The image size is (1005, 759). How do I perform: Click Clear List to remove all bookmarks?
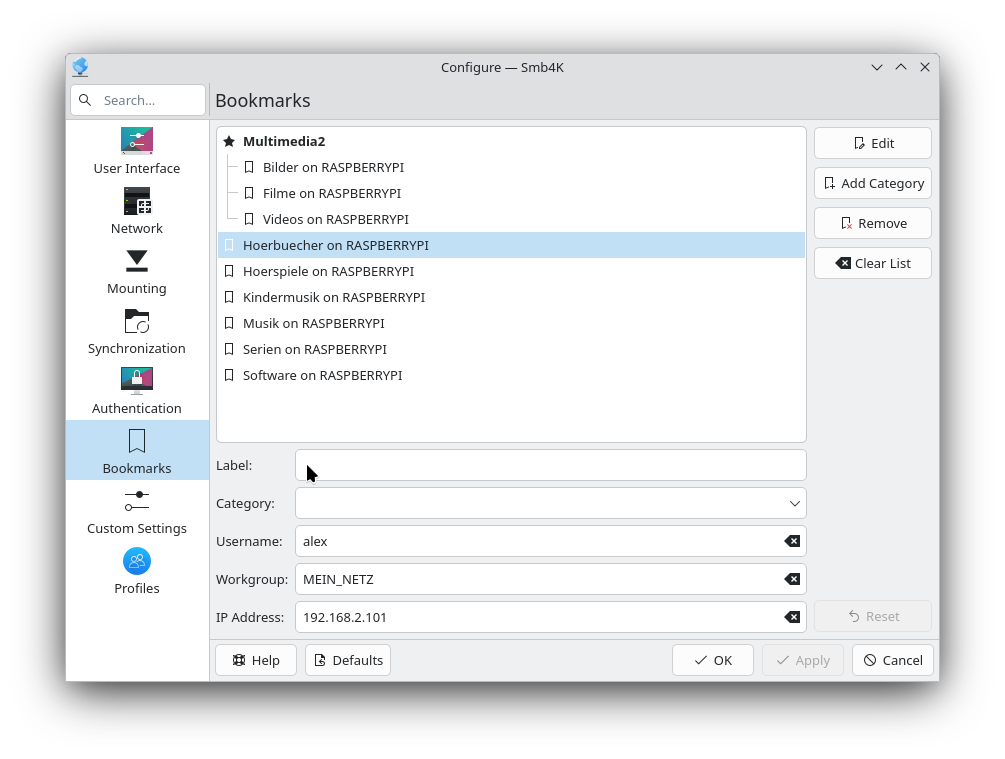[872, 263]
